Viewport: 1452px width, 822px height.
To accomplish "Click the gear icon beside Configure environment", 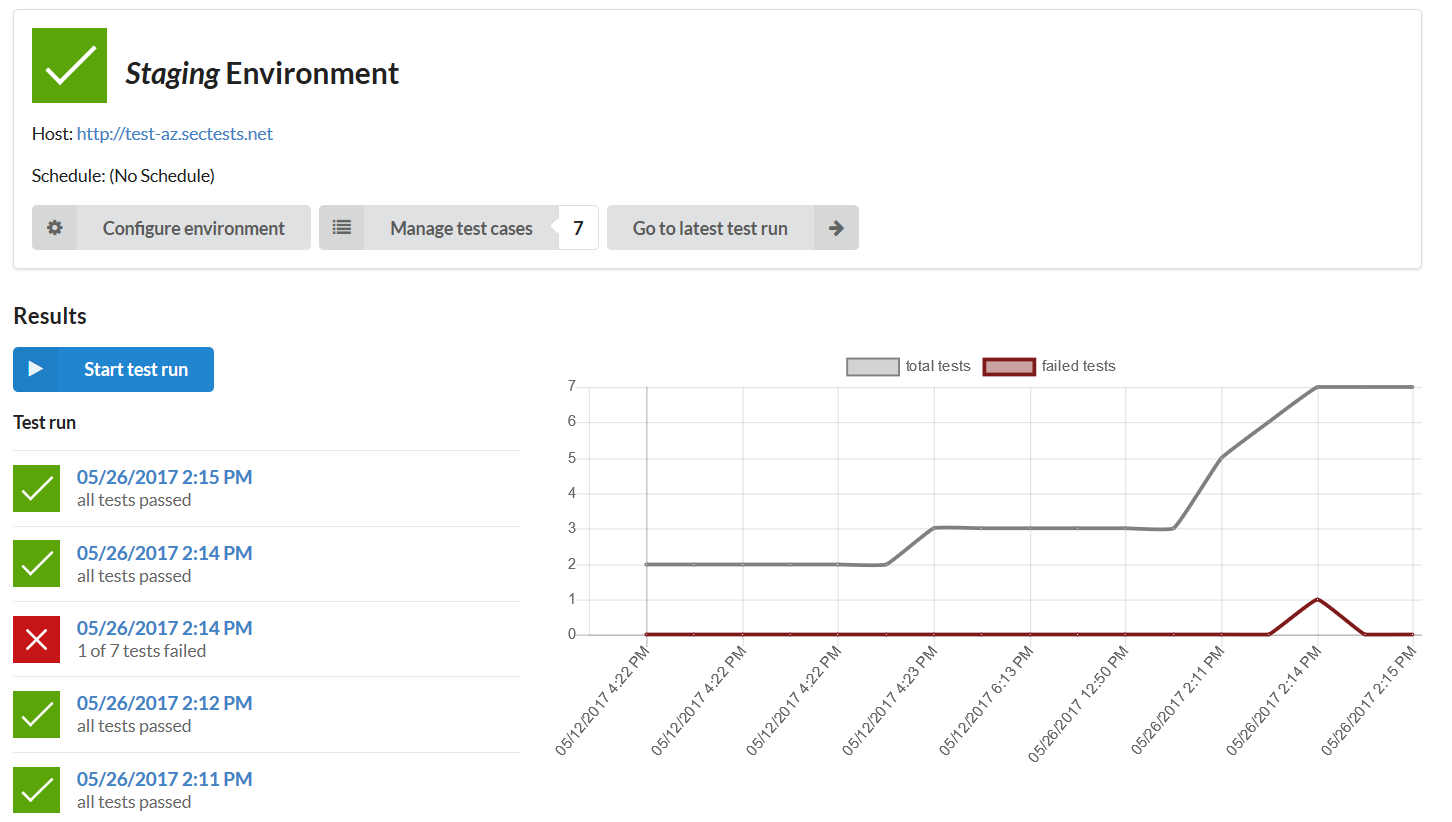I will pyautogui.click(x=55, y=228).
